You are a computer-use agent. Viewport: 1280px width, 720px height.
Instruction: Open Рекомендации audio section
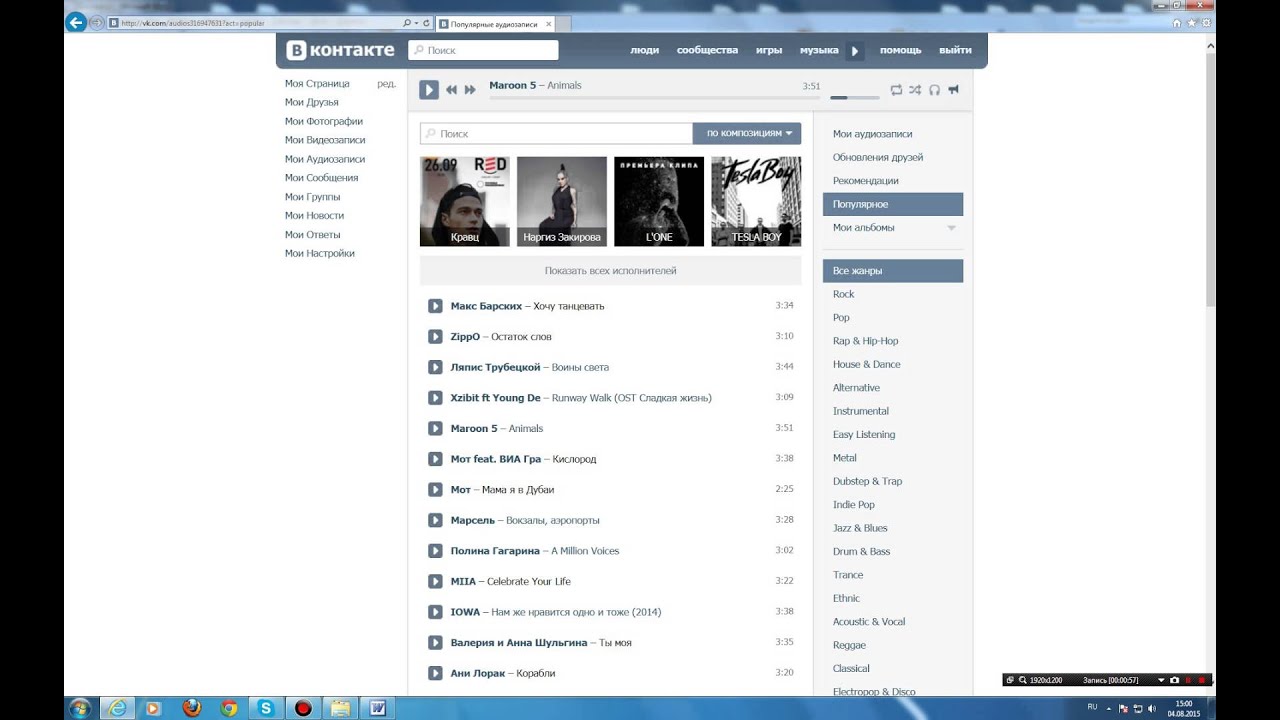866,181
